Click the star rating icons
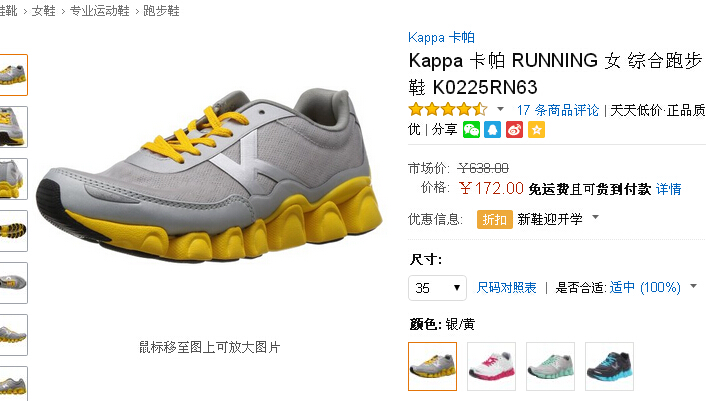The width and height of the screenshot is (706, 401). pos(448,109)
